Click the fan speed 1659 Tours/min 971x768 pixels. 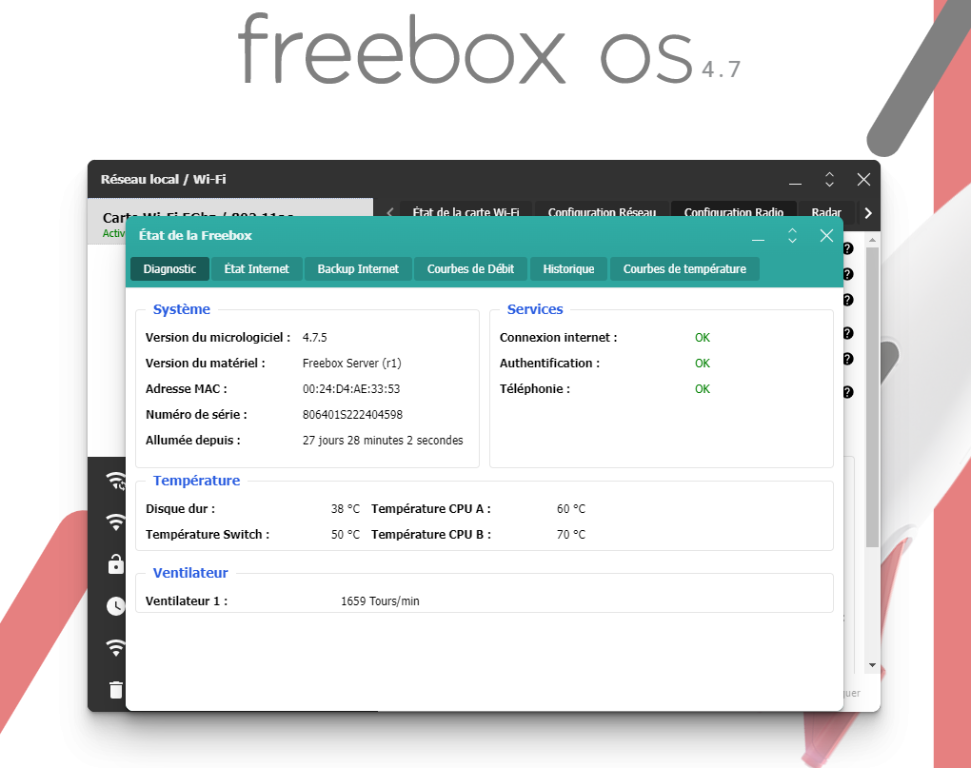pos(380,601)
